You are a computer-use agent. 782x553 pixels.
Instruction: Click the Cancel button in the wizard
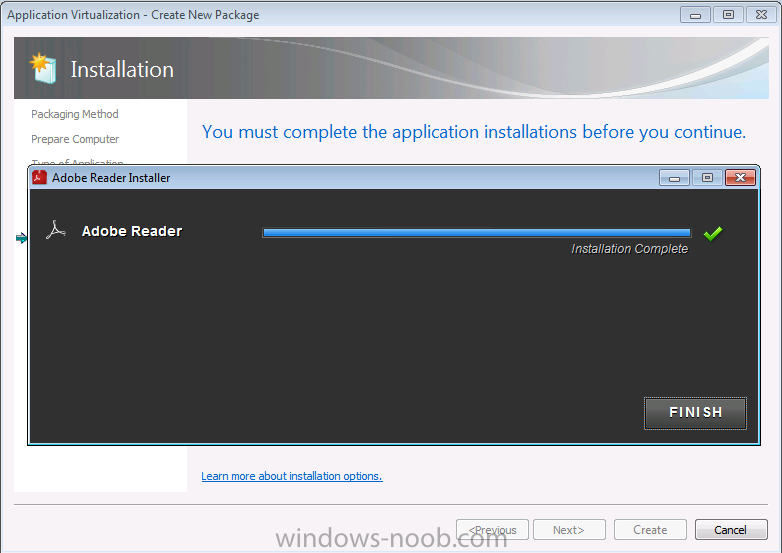(x=731, y=530)
